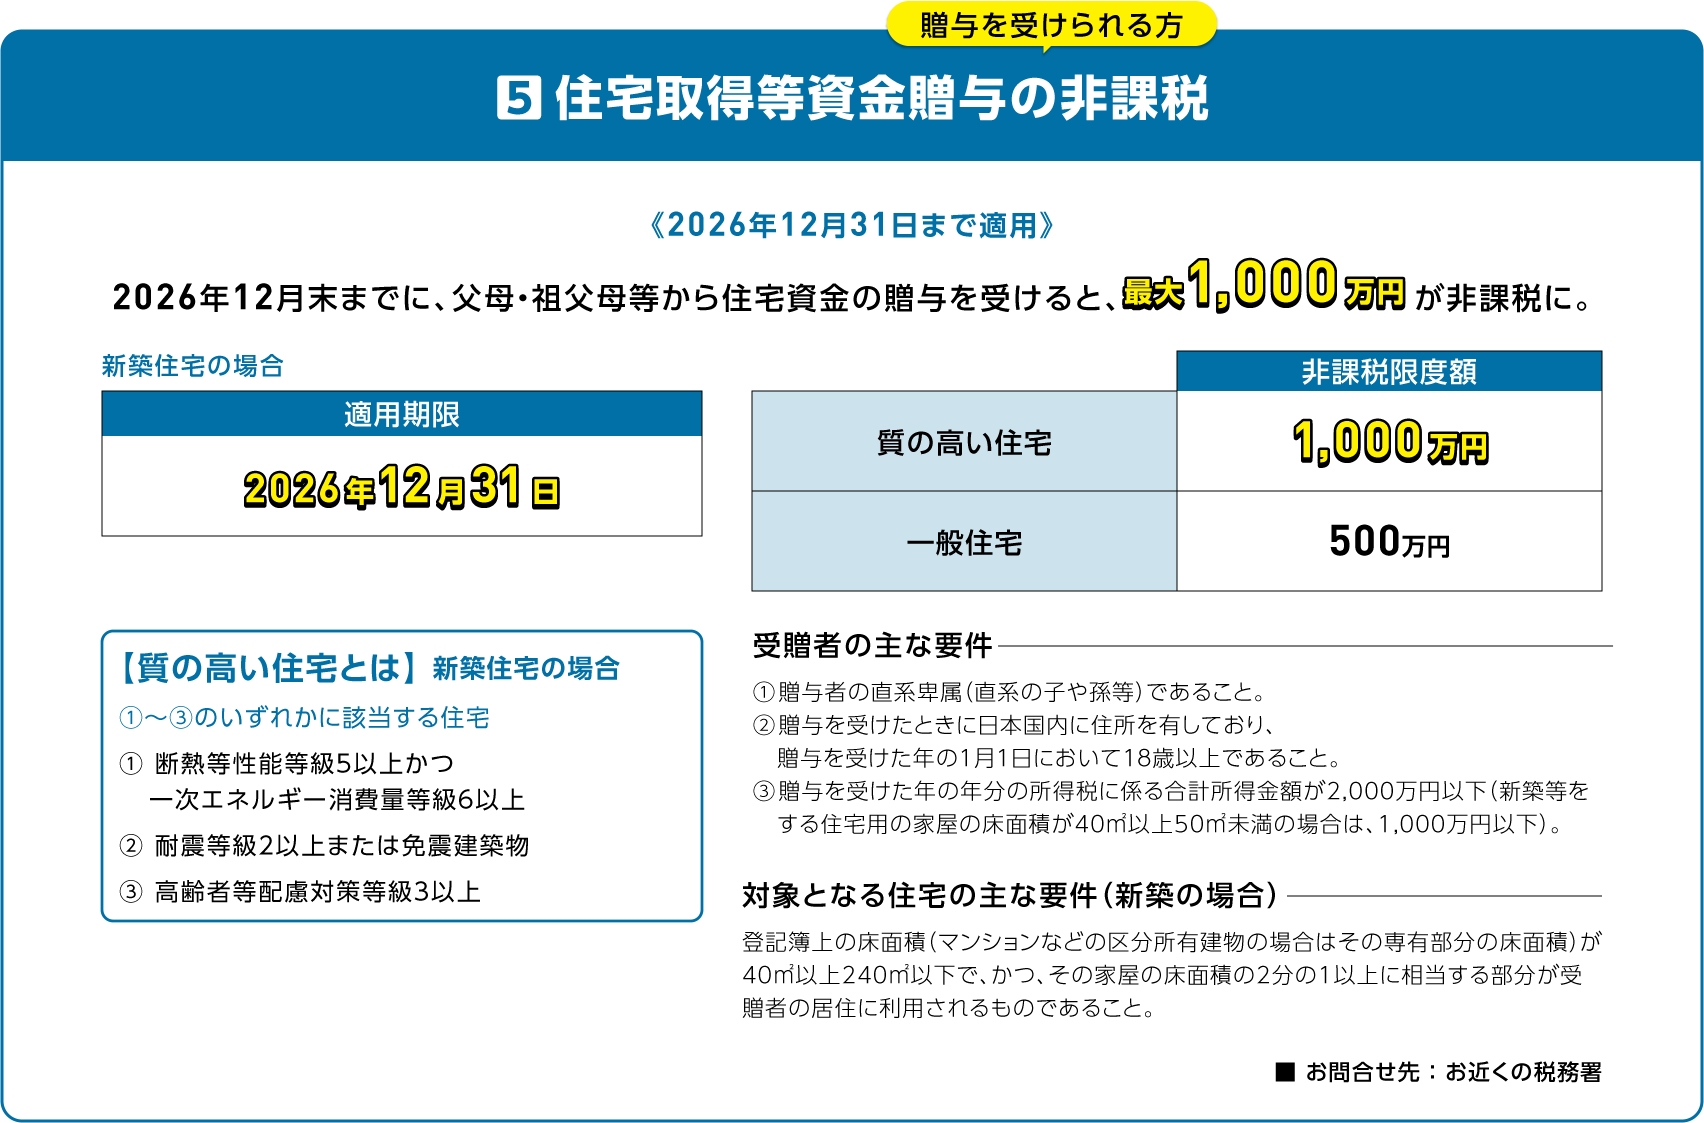1704x1123 pixels.
Task: Click the line '贈者の居住に利用されるものであること。'
Action: [948, 1008]
